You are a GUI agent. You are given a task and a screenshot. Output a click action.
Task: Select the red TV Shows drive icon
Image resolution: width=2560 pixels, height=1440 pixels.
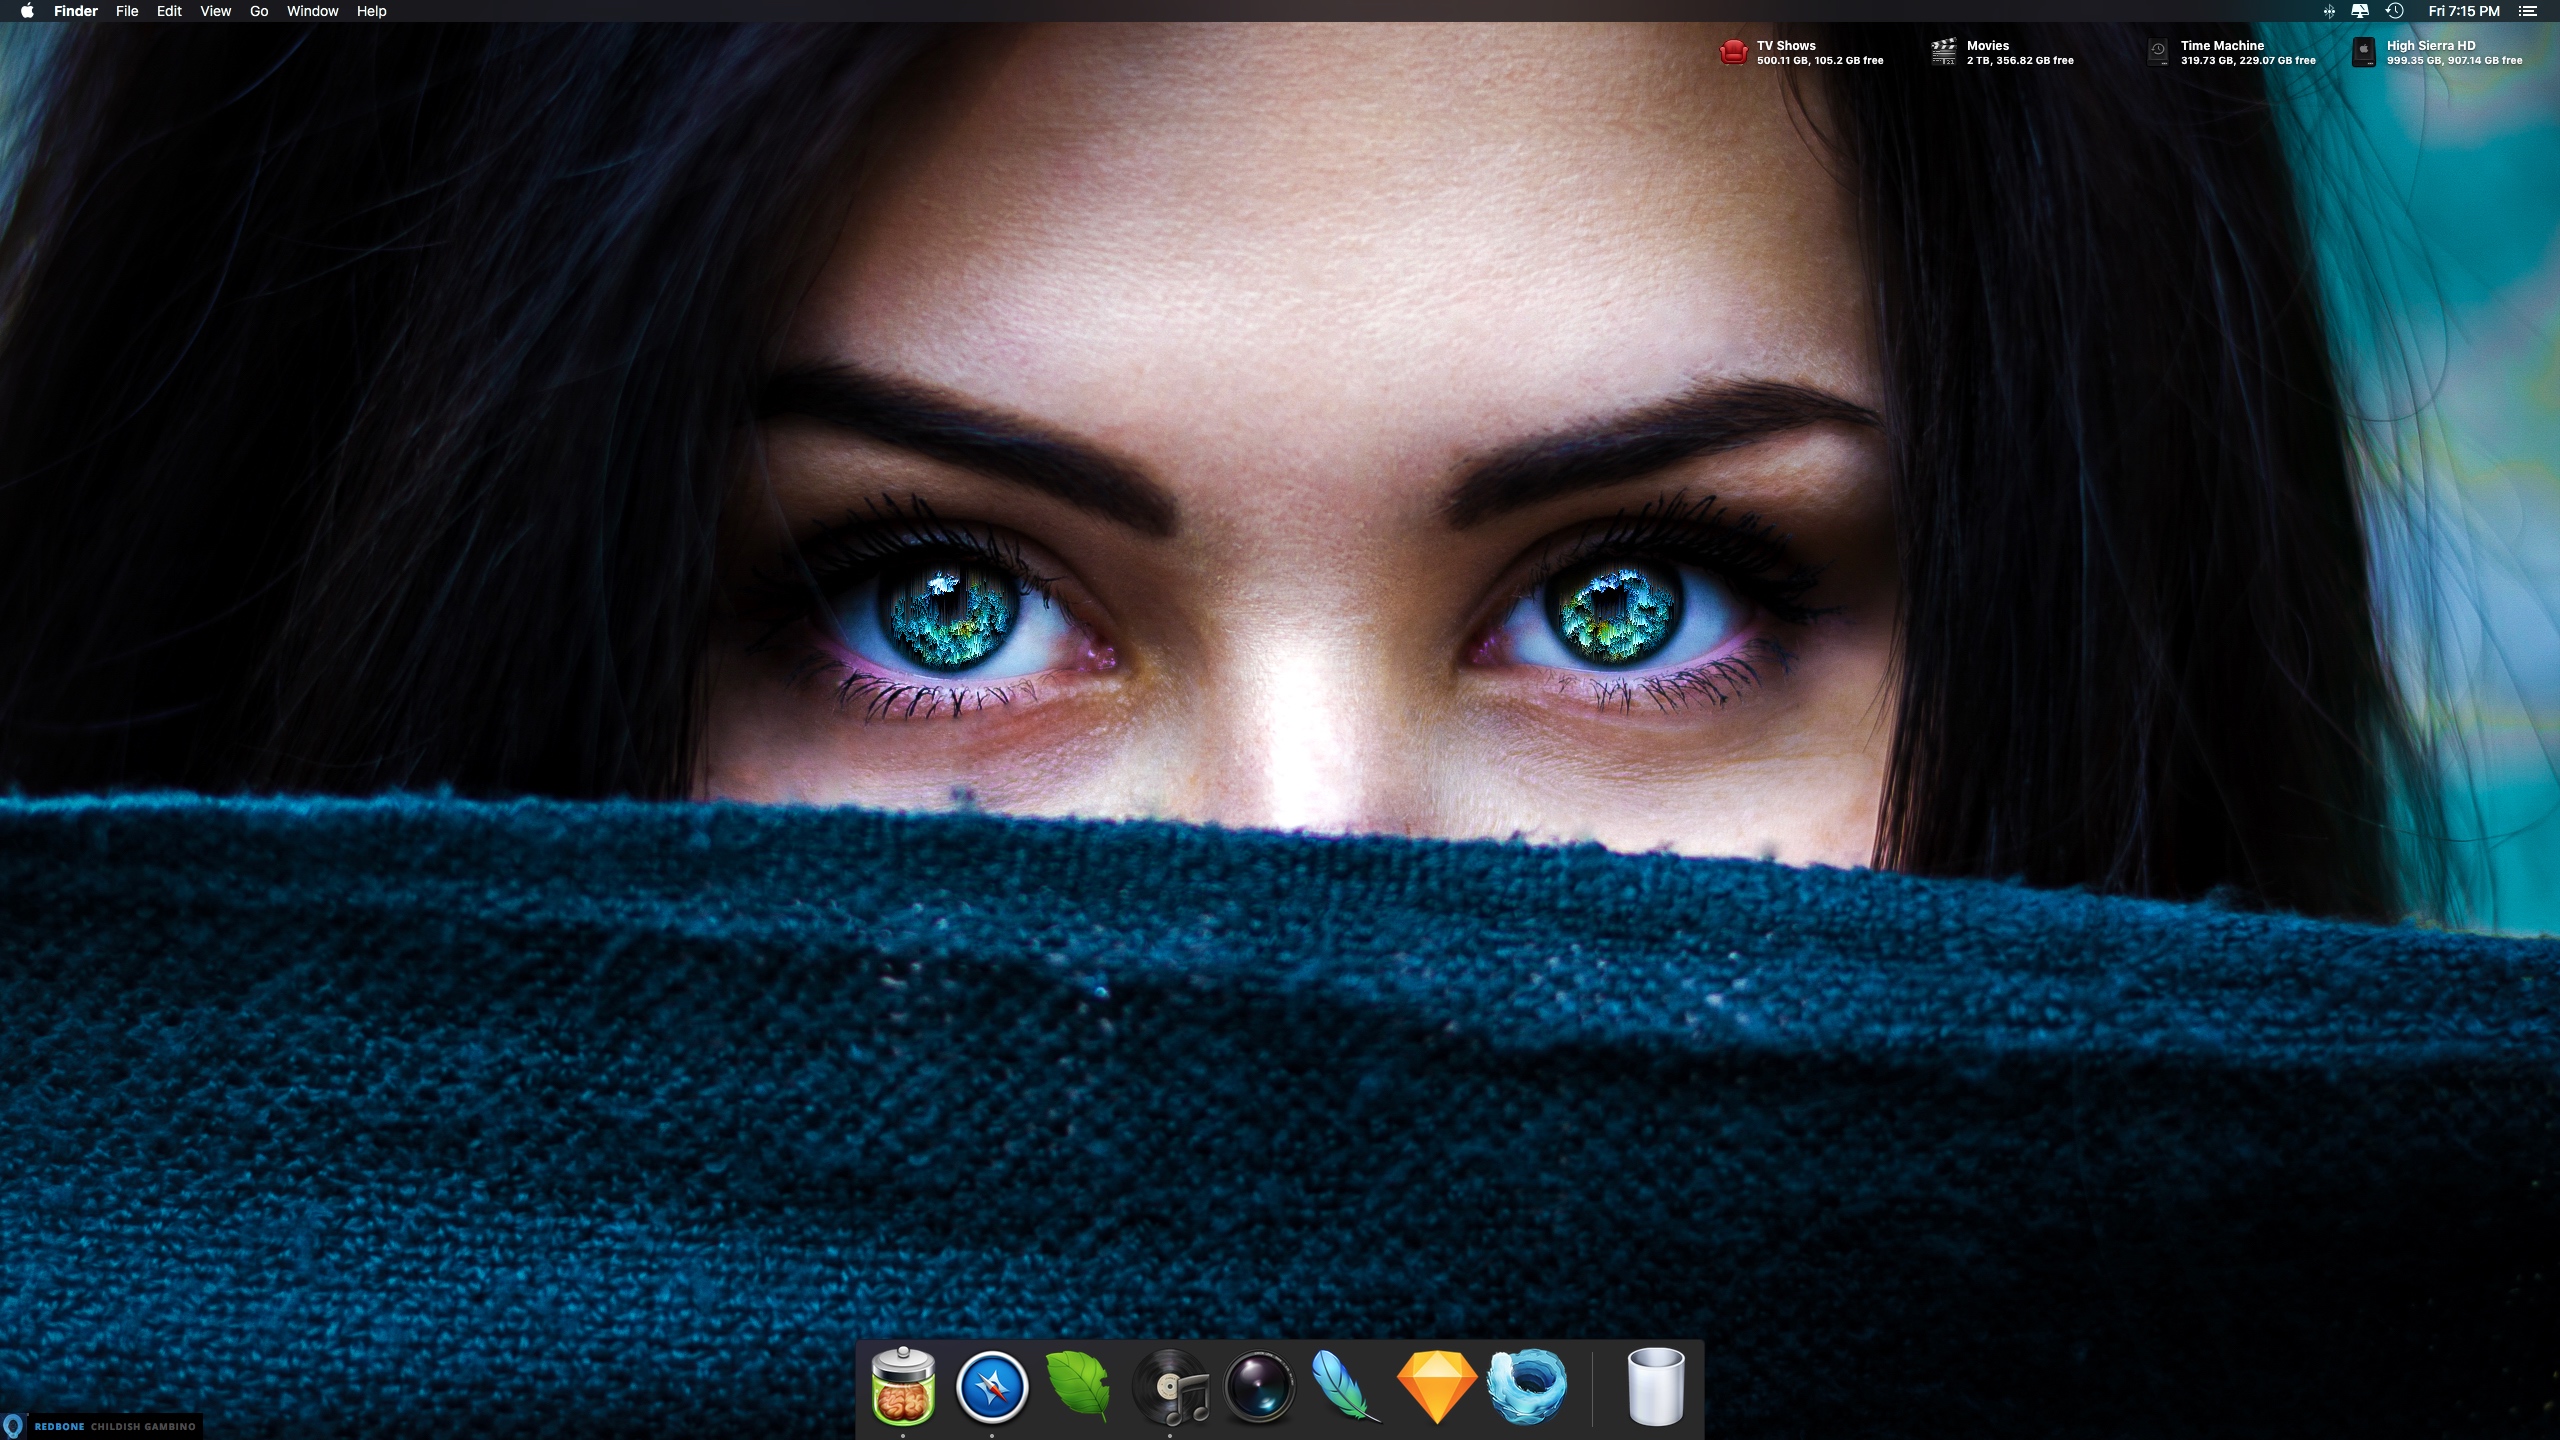[x=1733, y=52]
